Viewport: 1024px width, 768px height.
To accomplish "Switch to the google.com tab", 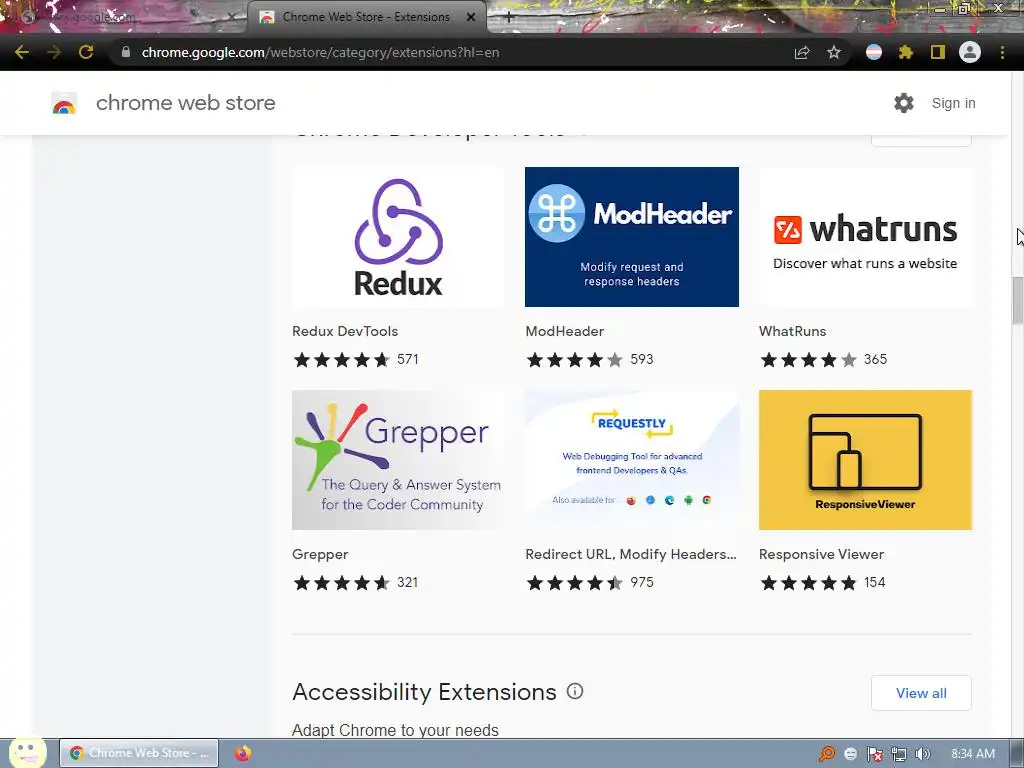I will tap(124, 17).
